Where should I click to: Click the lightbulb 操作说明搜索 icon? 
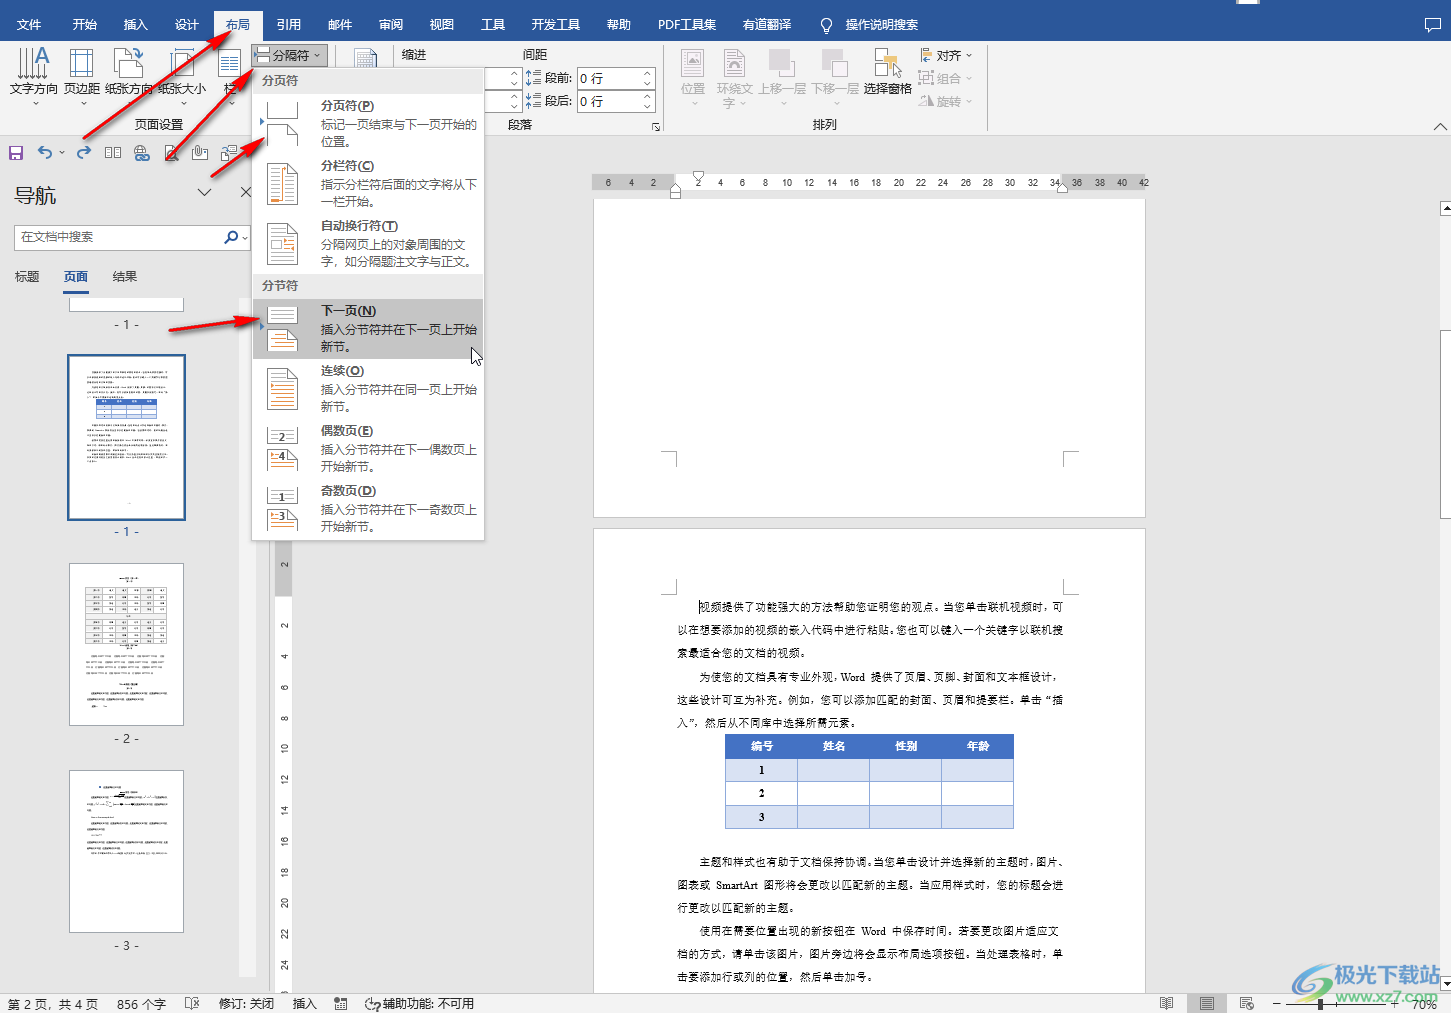(826, 25)
